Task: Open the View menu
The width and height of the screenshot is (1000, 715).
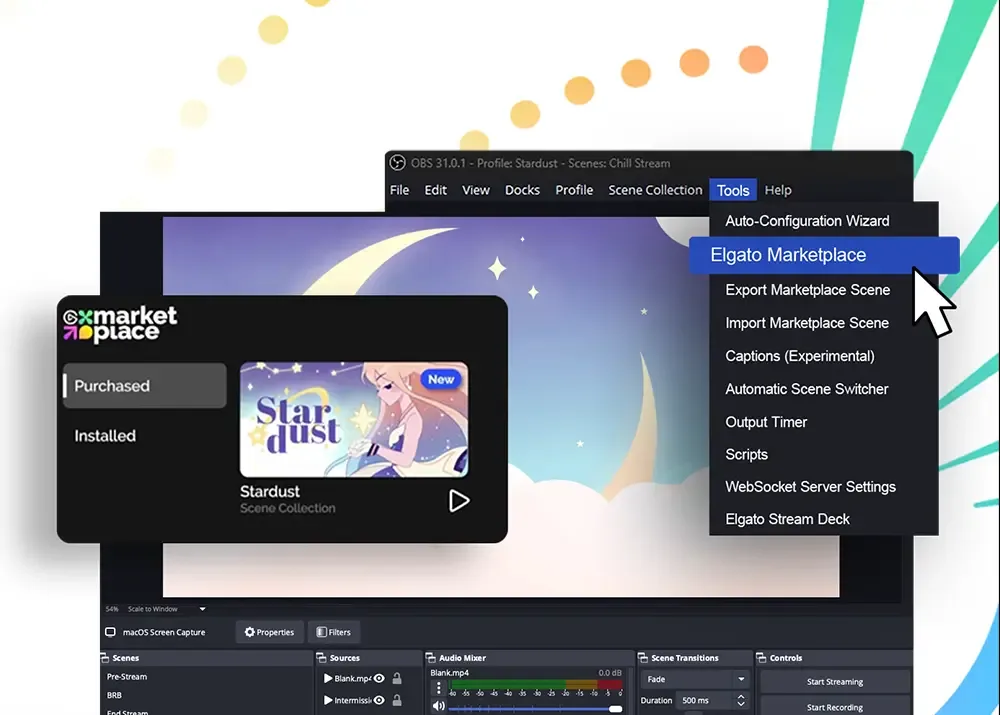Action: 476,190
